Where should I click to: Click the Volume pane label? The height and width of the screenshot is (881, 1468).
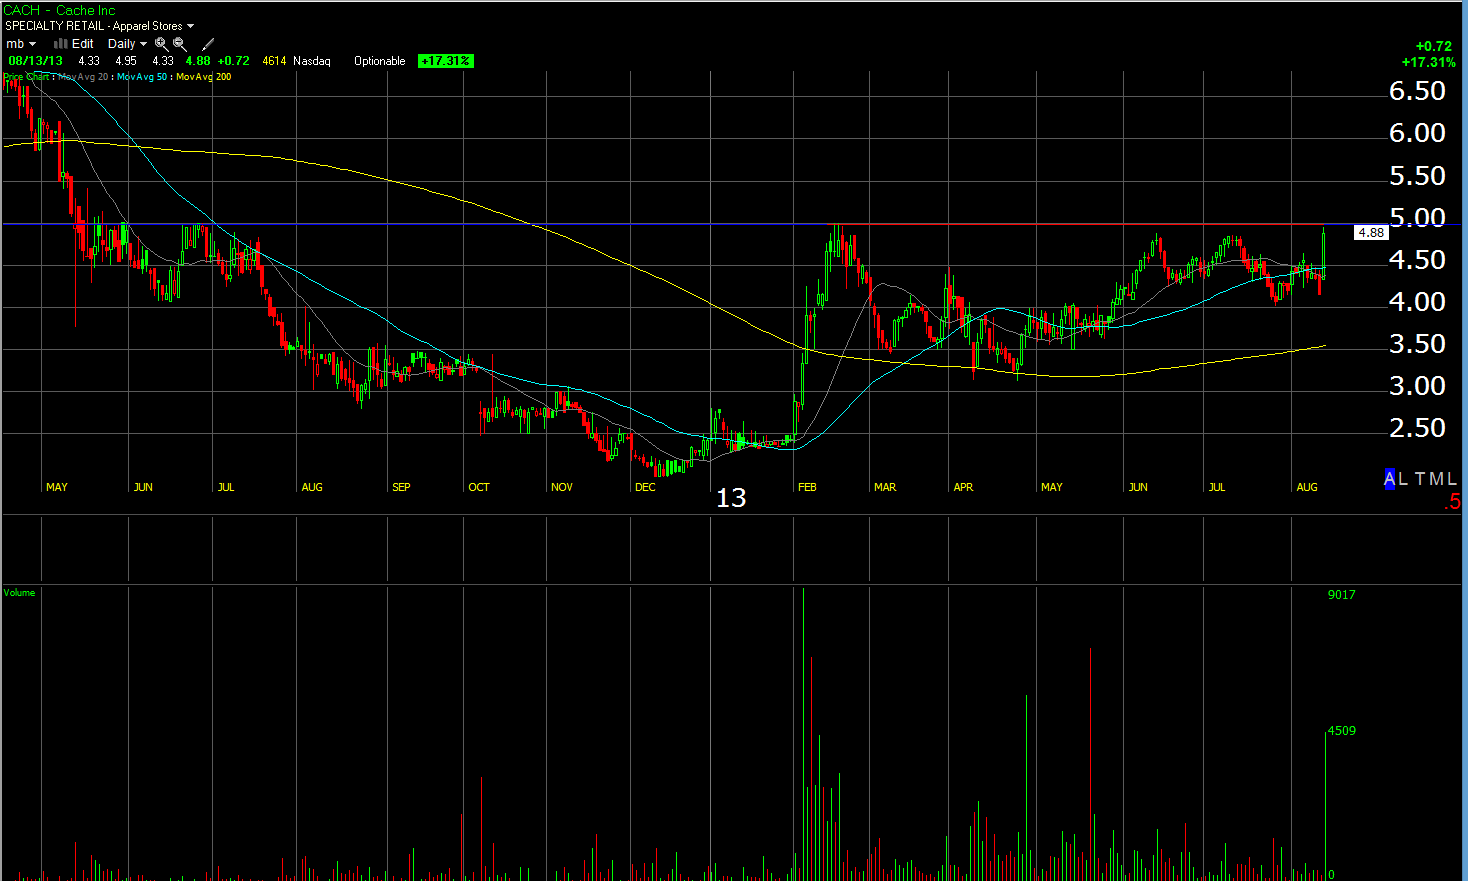(19, 593)
